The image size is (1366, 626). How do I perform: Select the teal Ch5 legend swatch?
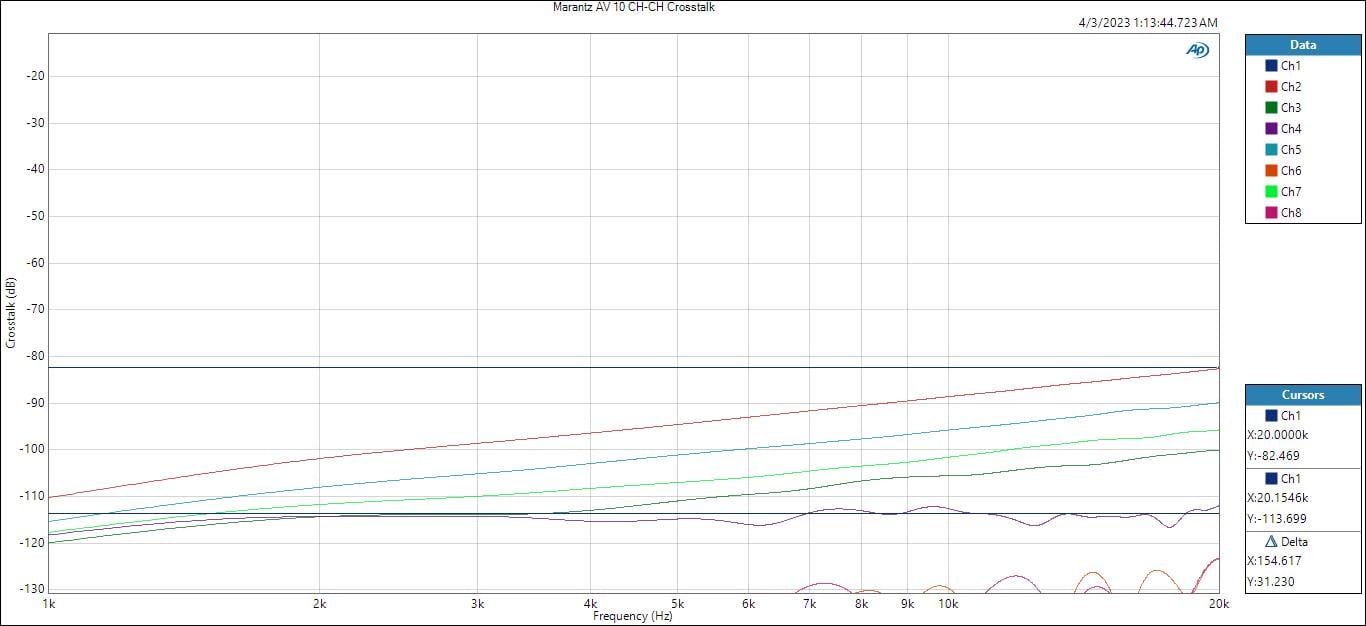click(x=1271, y=150)
